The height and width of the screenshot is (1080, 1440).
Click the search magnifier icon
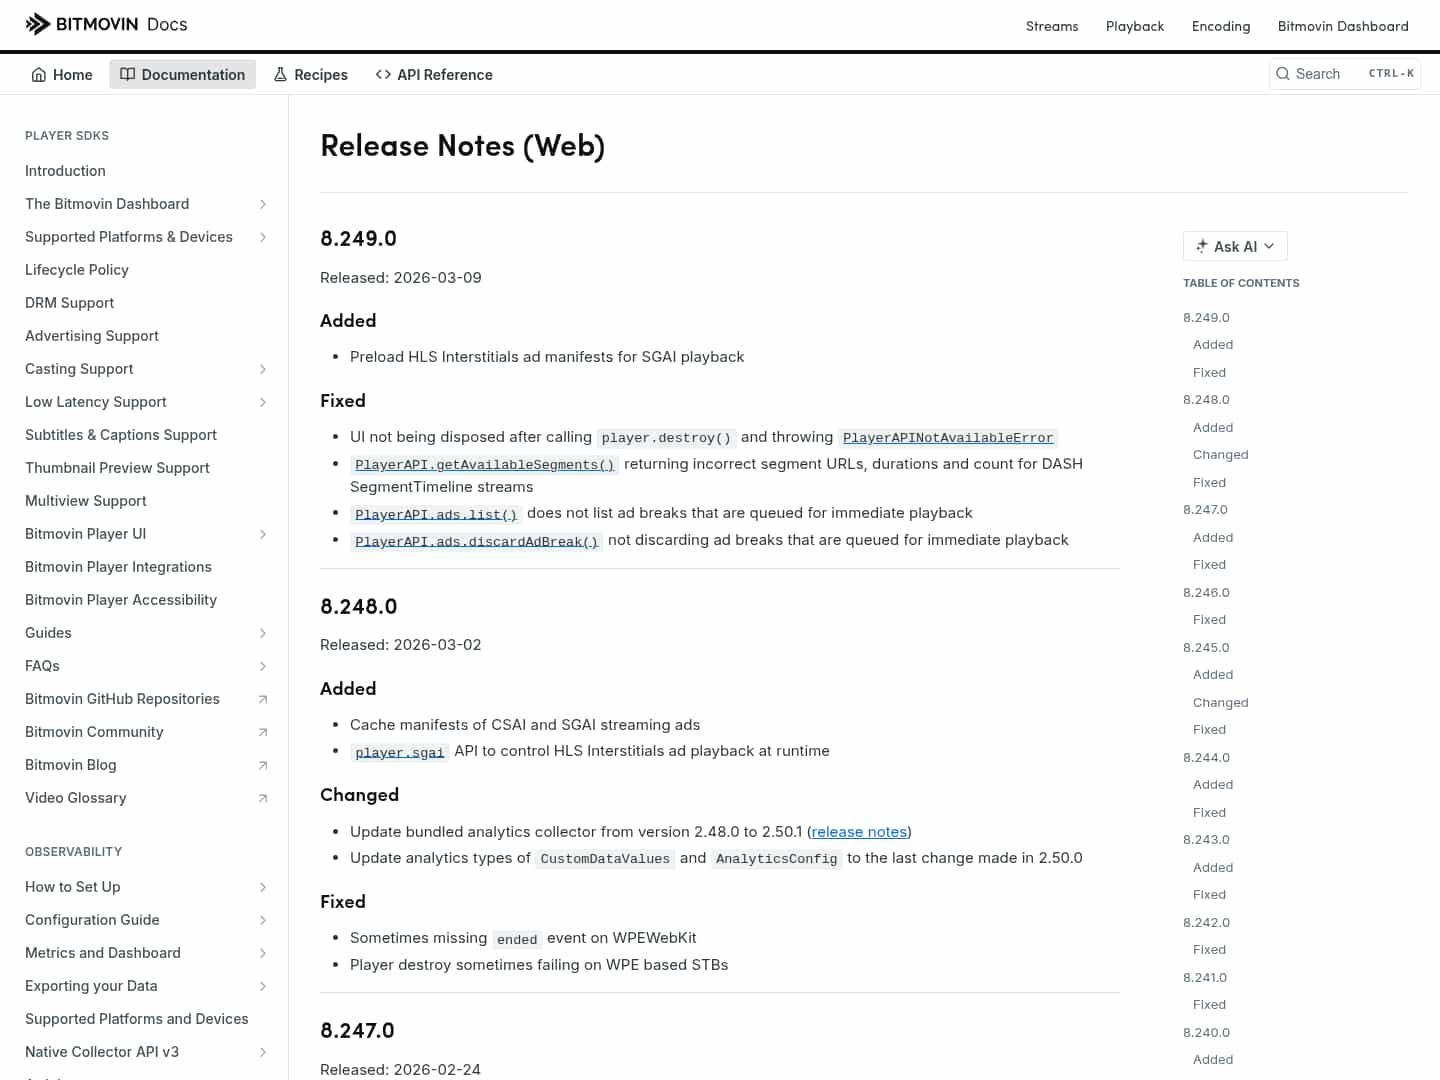(1283, 74)
